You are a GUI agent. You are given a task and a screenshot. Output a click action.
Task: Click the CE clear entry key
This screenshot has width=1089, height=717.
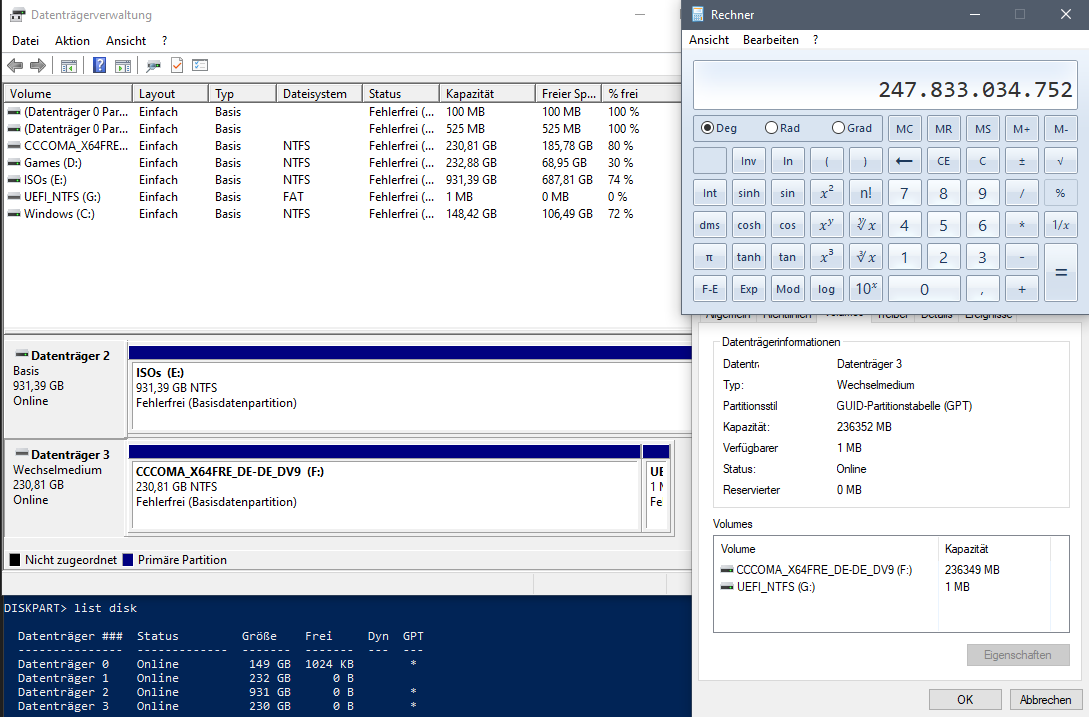(943, 161)
